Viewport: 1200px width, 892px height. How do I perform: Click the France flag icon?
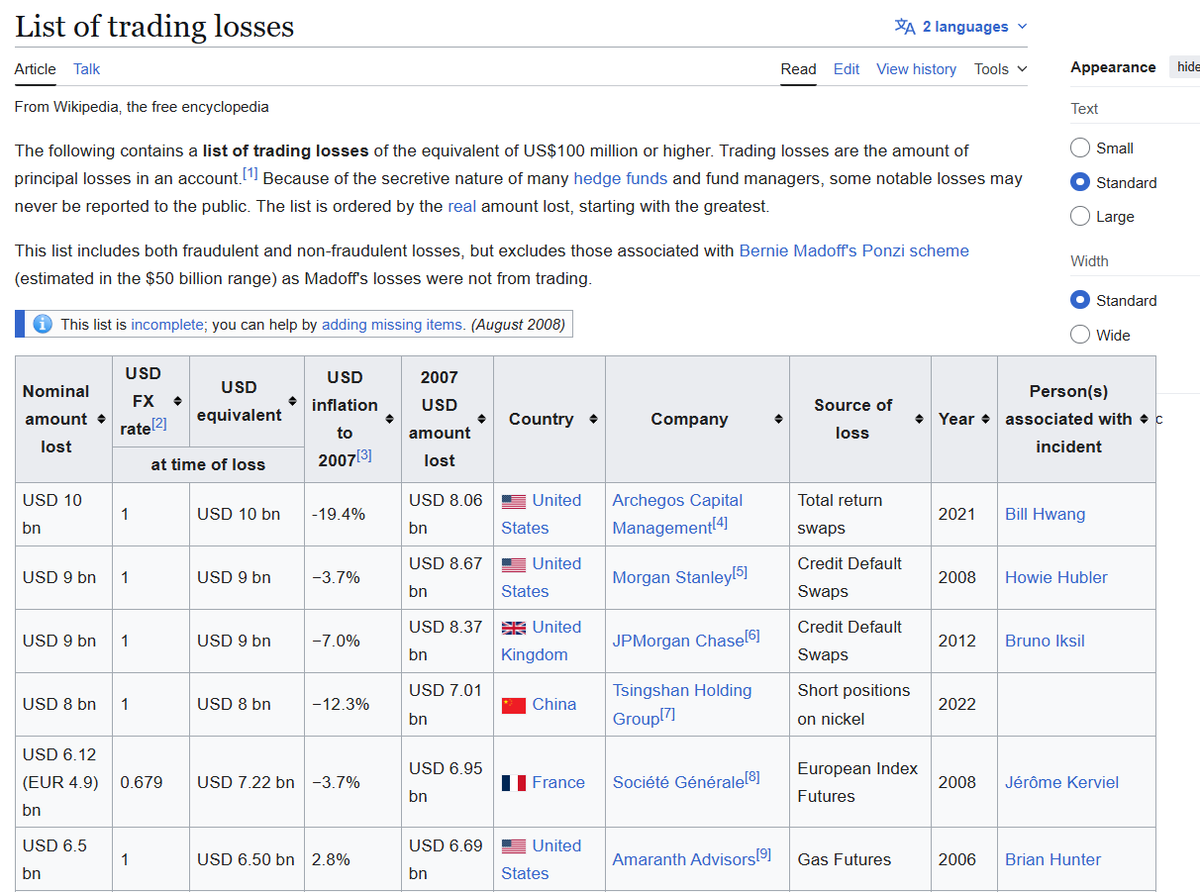(x=514, y=783)
